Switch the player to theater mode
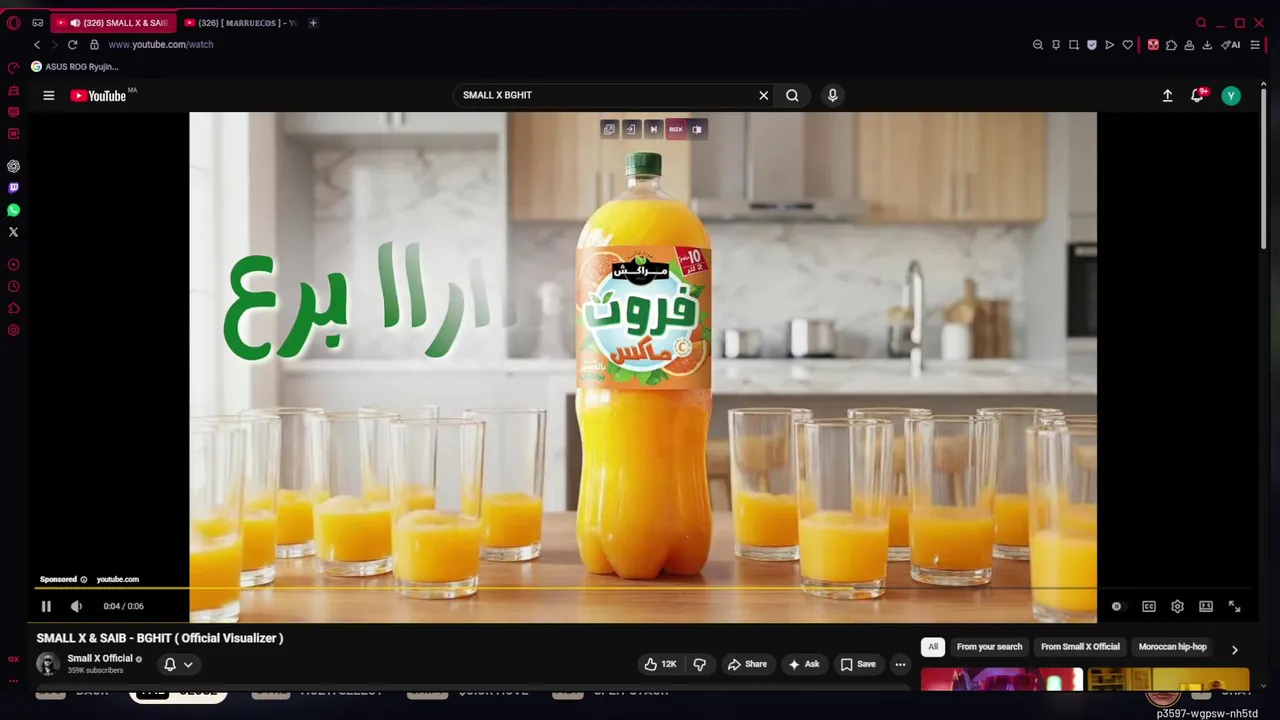The image size is (1280, 720). [1206, 606]
